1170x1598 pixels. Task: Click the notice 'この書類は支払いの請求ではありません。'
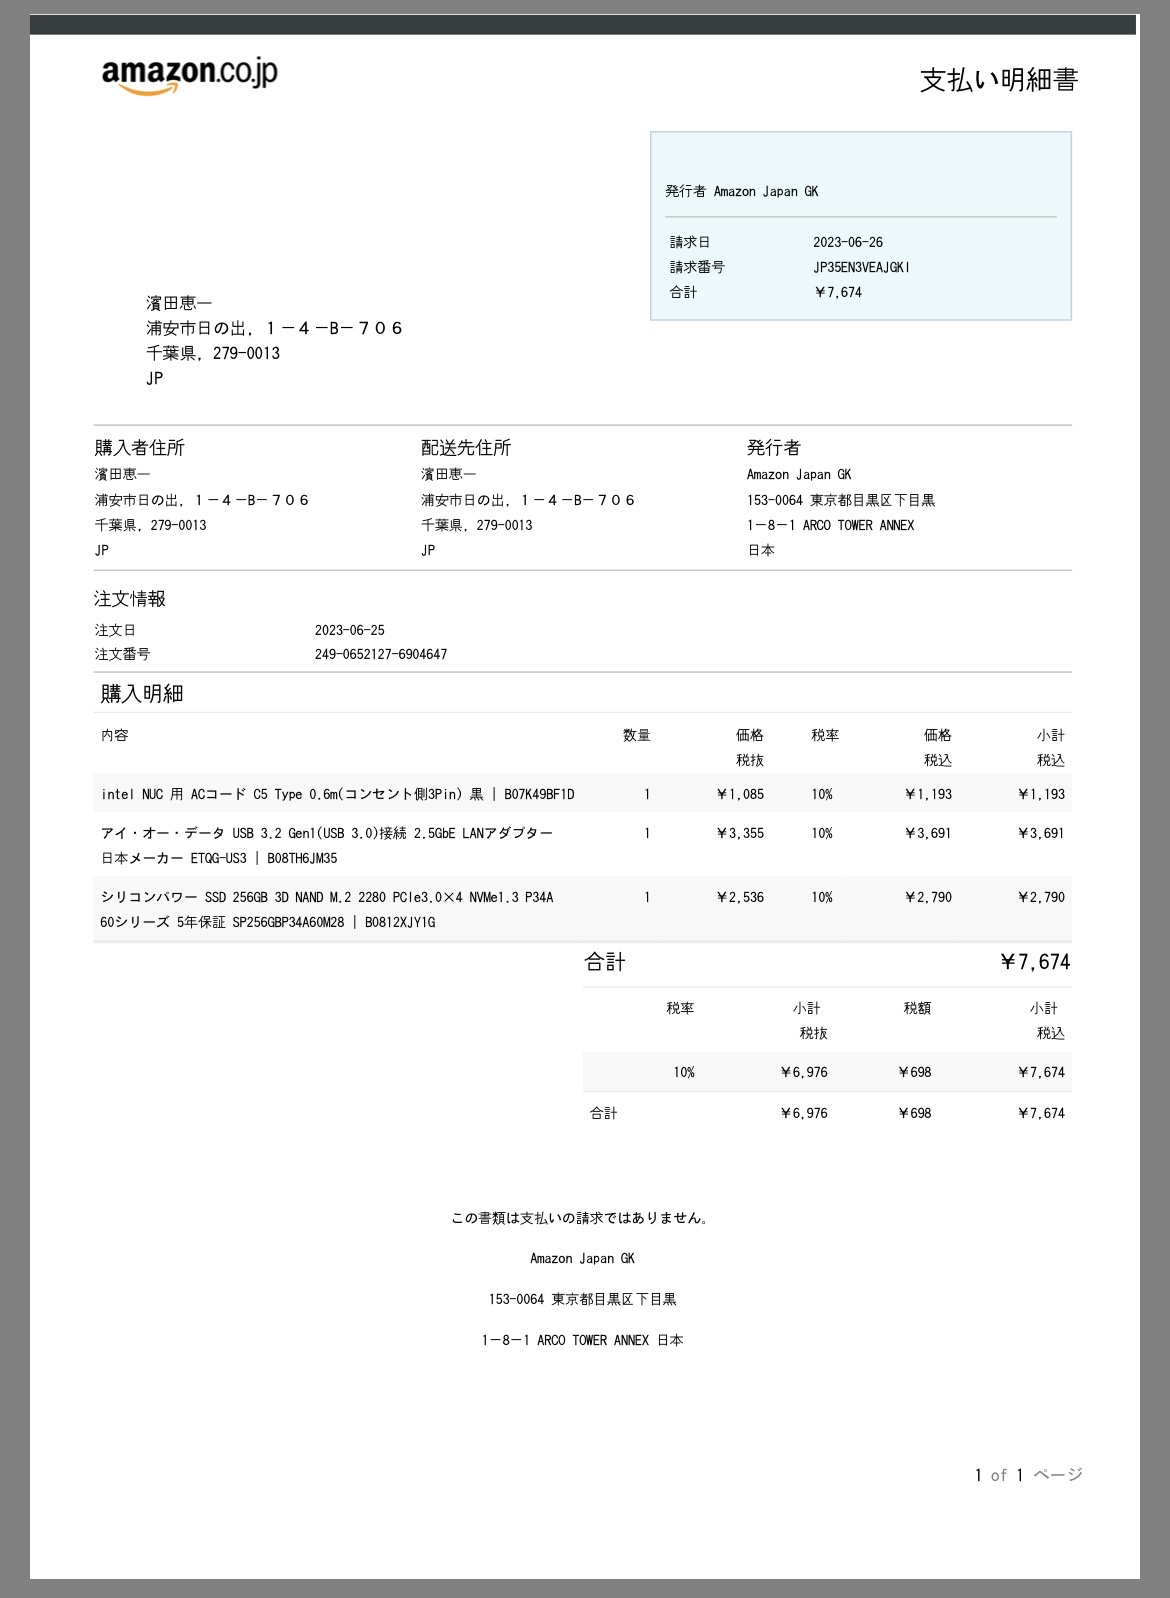(x=581, y=1218)
